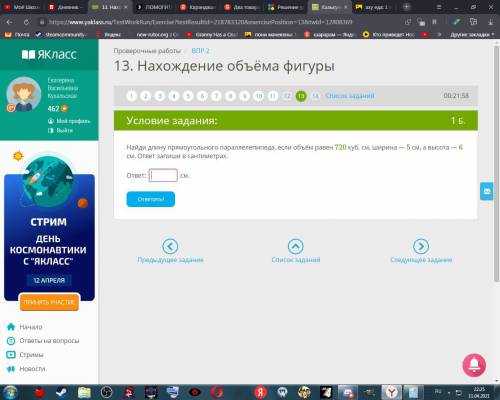Click Список заданий text below up arrow
This screenshot has width=500, height=400.
(296, 260)
